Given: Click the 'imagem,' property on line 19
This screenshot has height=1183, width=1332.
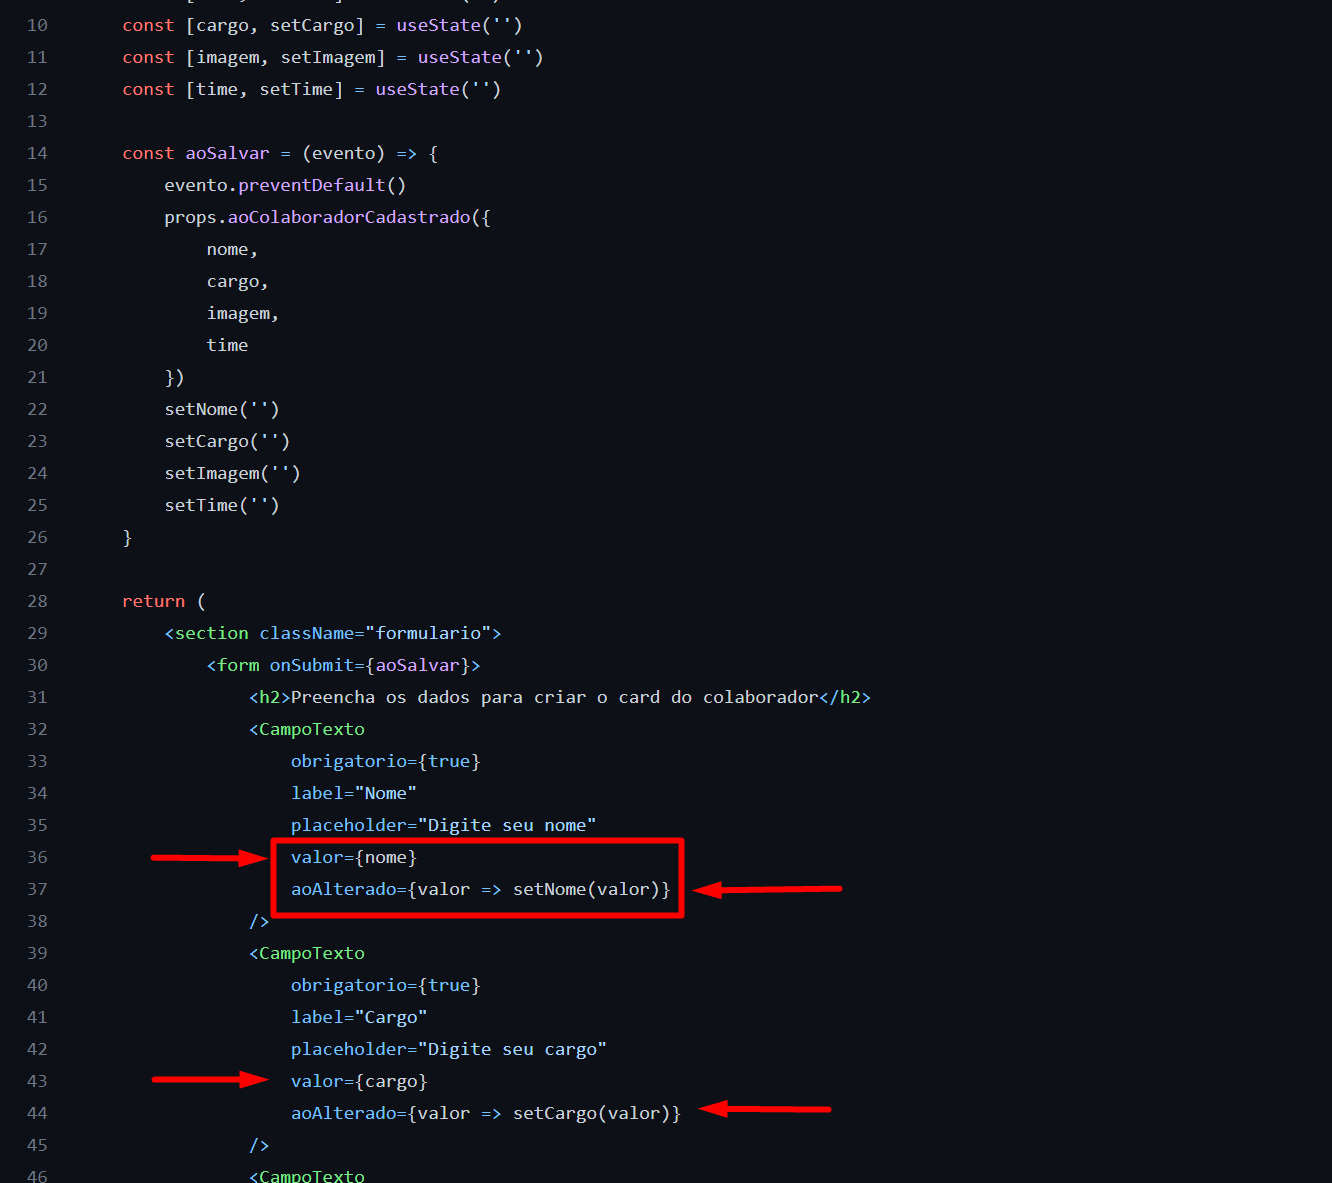Looking at the screenshot, I should [243, 313].
